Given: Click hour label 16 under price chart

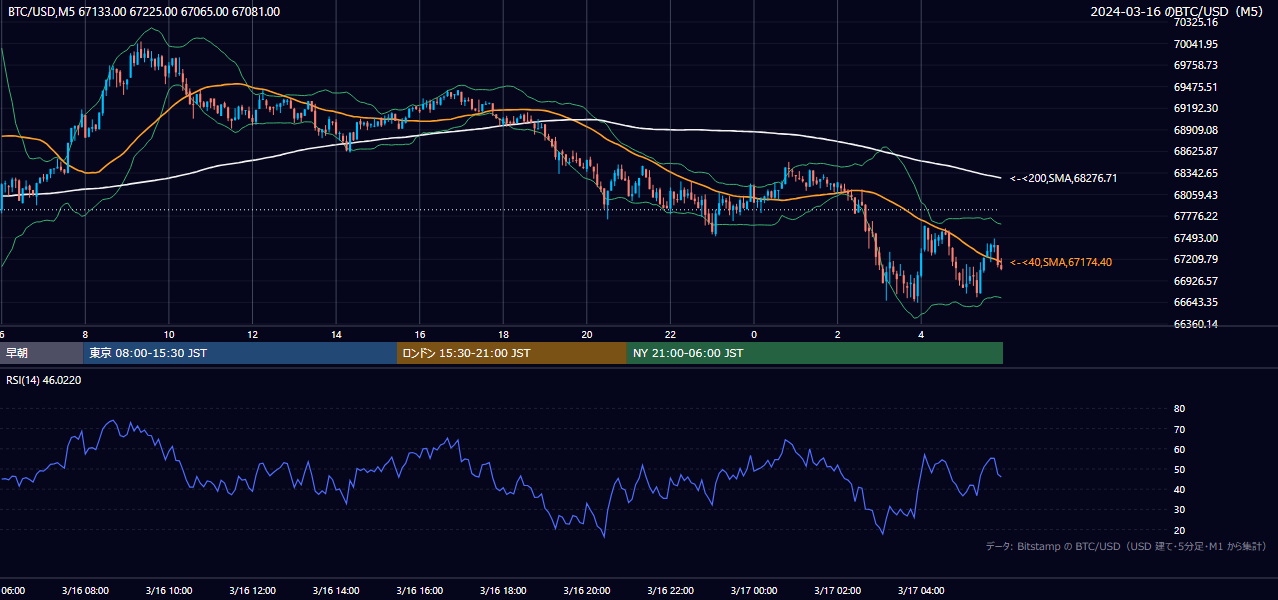Looking at the screenshot, I should tap(420, 334).
